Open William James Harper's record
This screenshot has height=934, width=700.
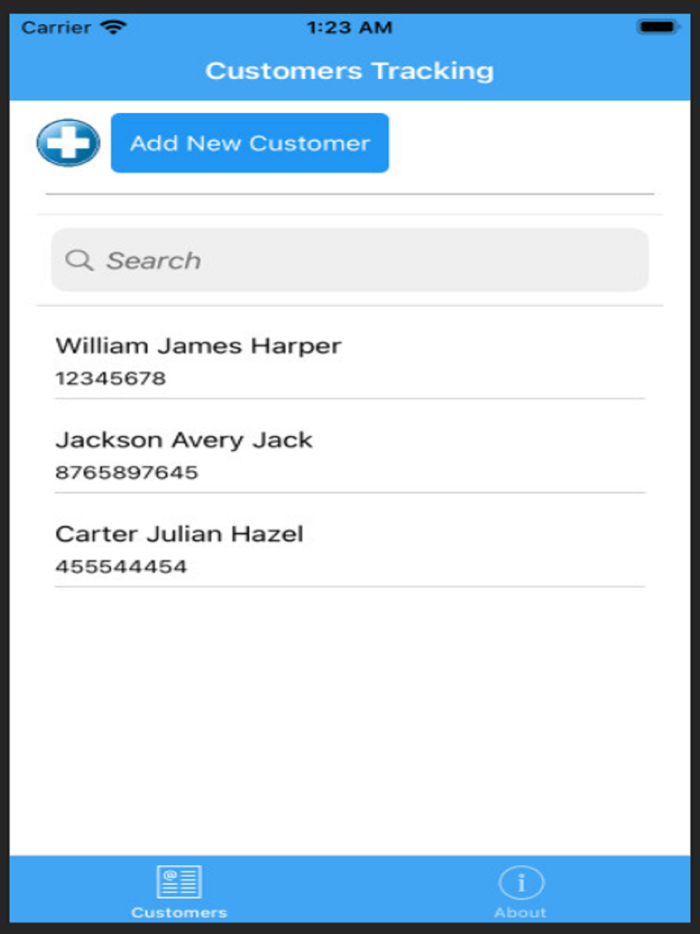point(198,345)
